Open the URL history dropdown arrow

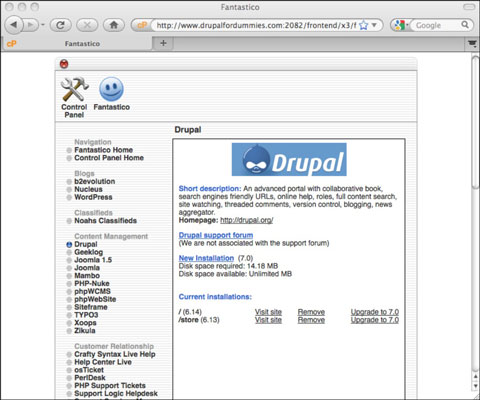click(x=374, y=25)
